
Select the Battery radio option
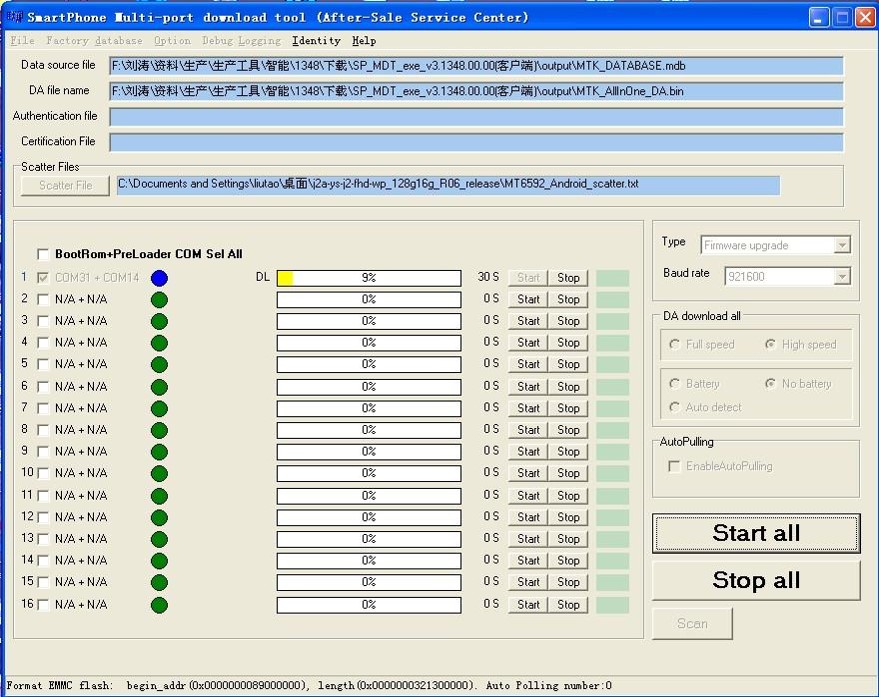(674, 384)
